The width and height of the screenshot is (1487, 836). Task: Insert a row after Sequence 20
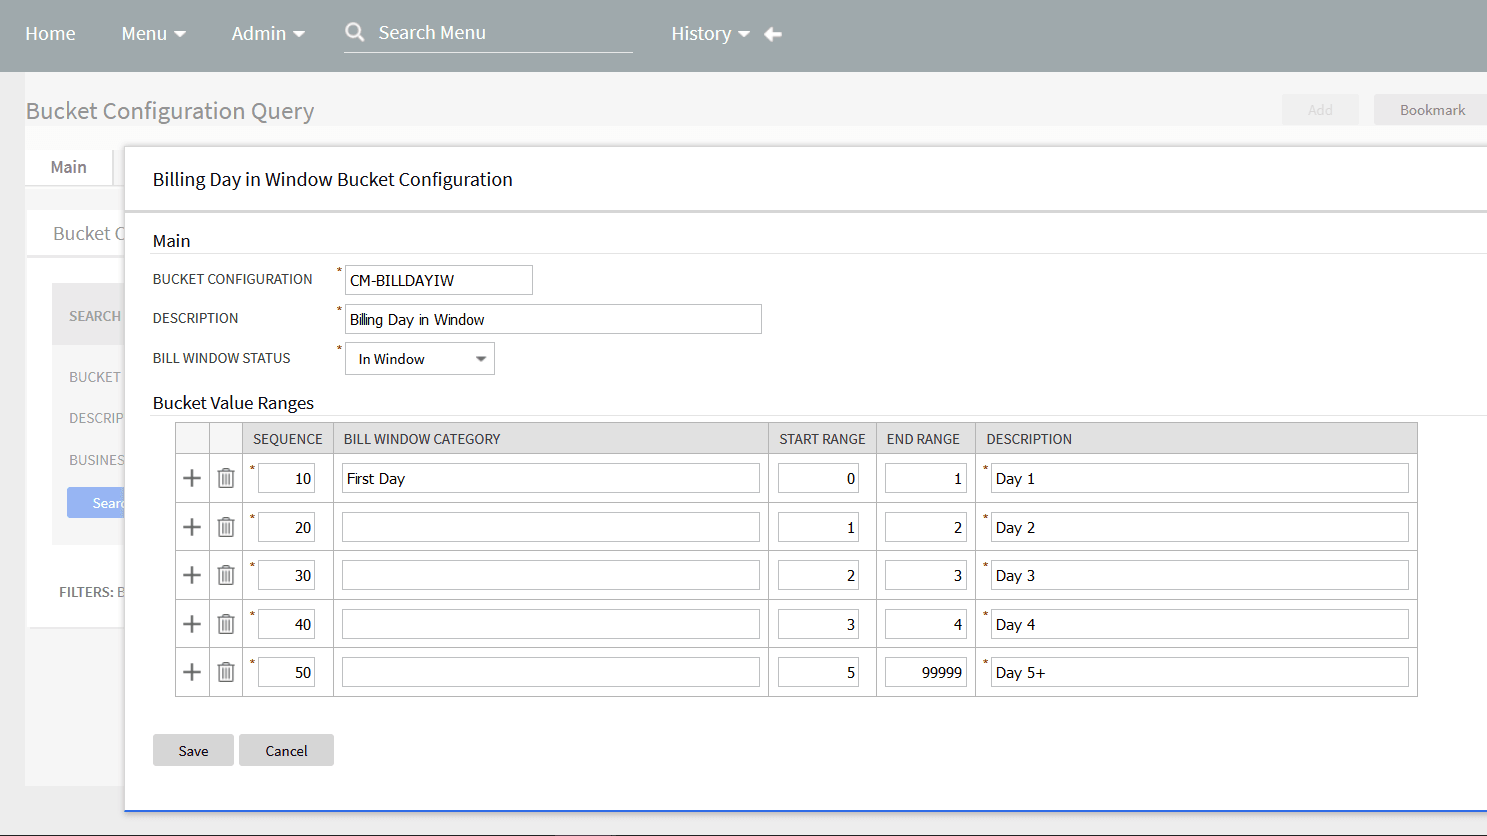point(192,526)
